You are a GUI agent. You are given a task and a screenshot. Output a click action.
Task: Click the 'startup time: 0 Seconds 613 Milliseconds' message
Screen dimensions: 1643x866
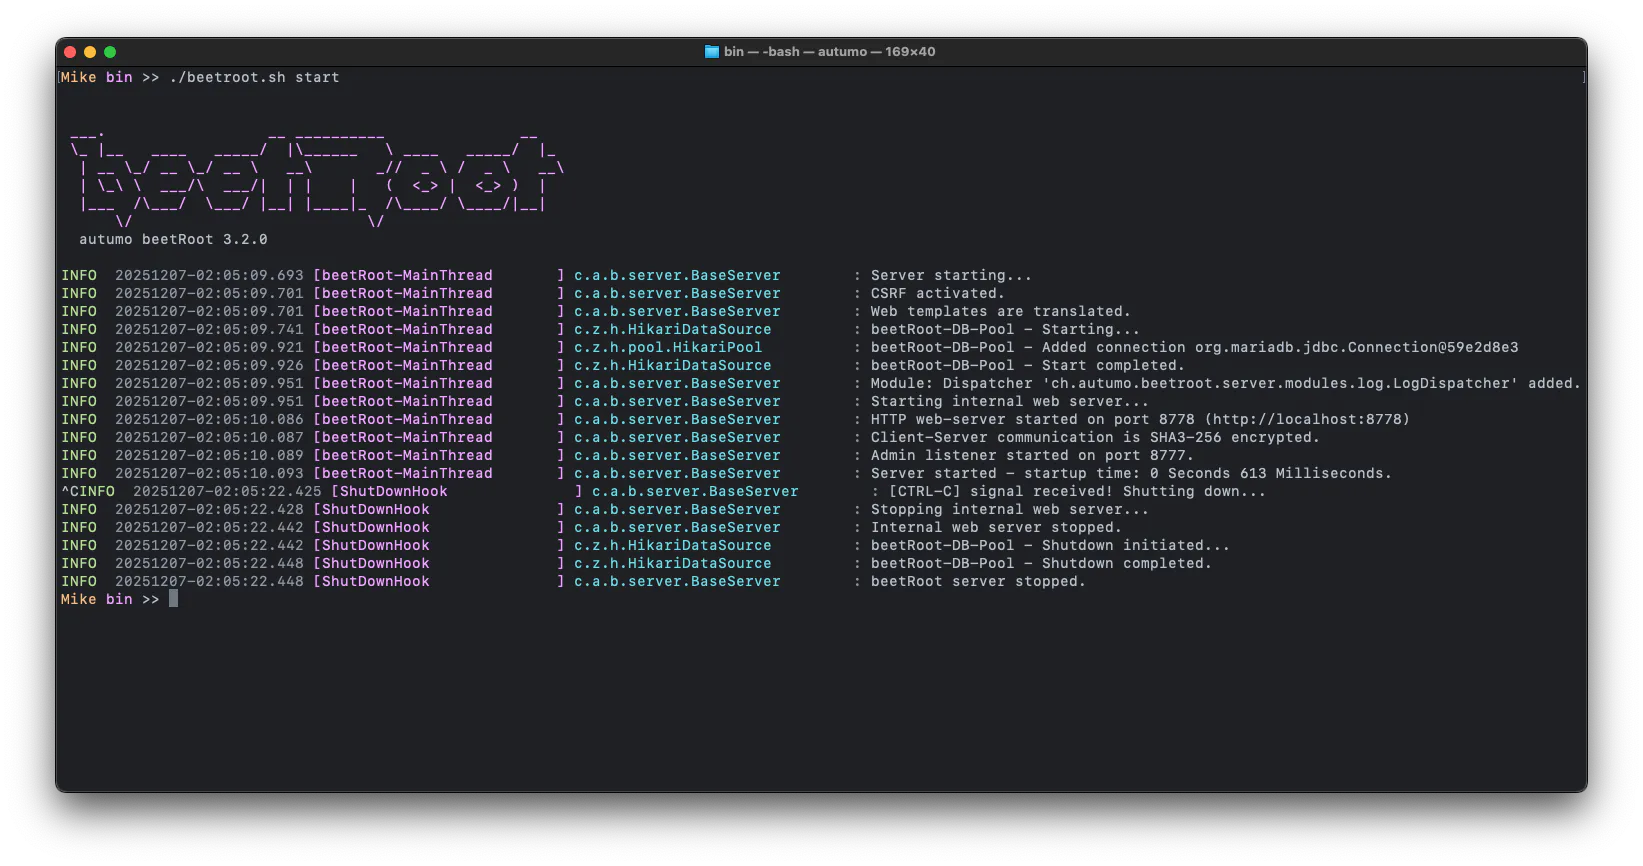[1131, 473]
